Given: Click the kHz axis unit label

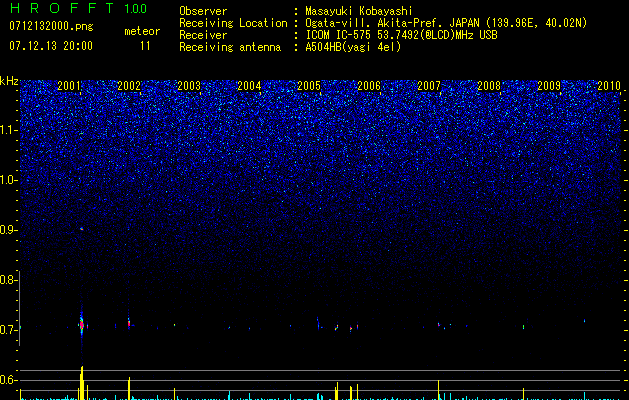Looking at the screenshot, I should click(x=9, y=81).
